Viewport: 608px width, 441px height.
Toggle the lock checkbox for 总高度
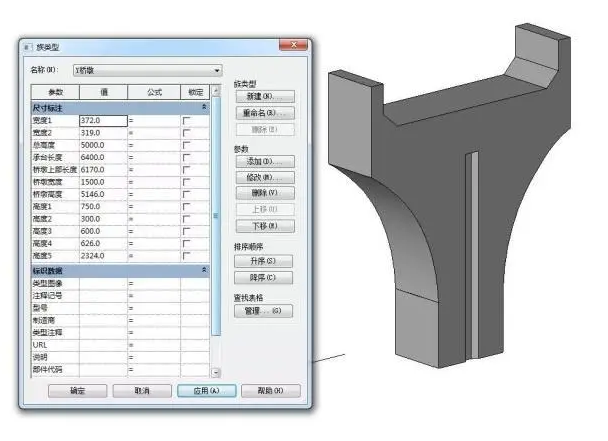[187, 145]
